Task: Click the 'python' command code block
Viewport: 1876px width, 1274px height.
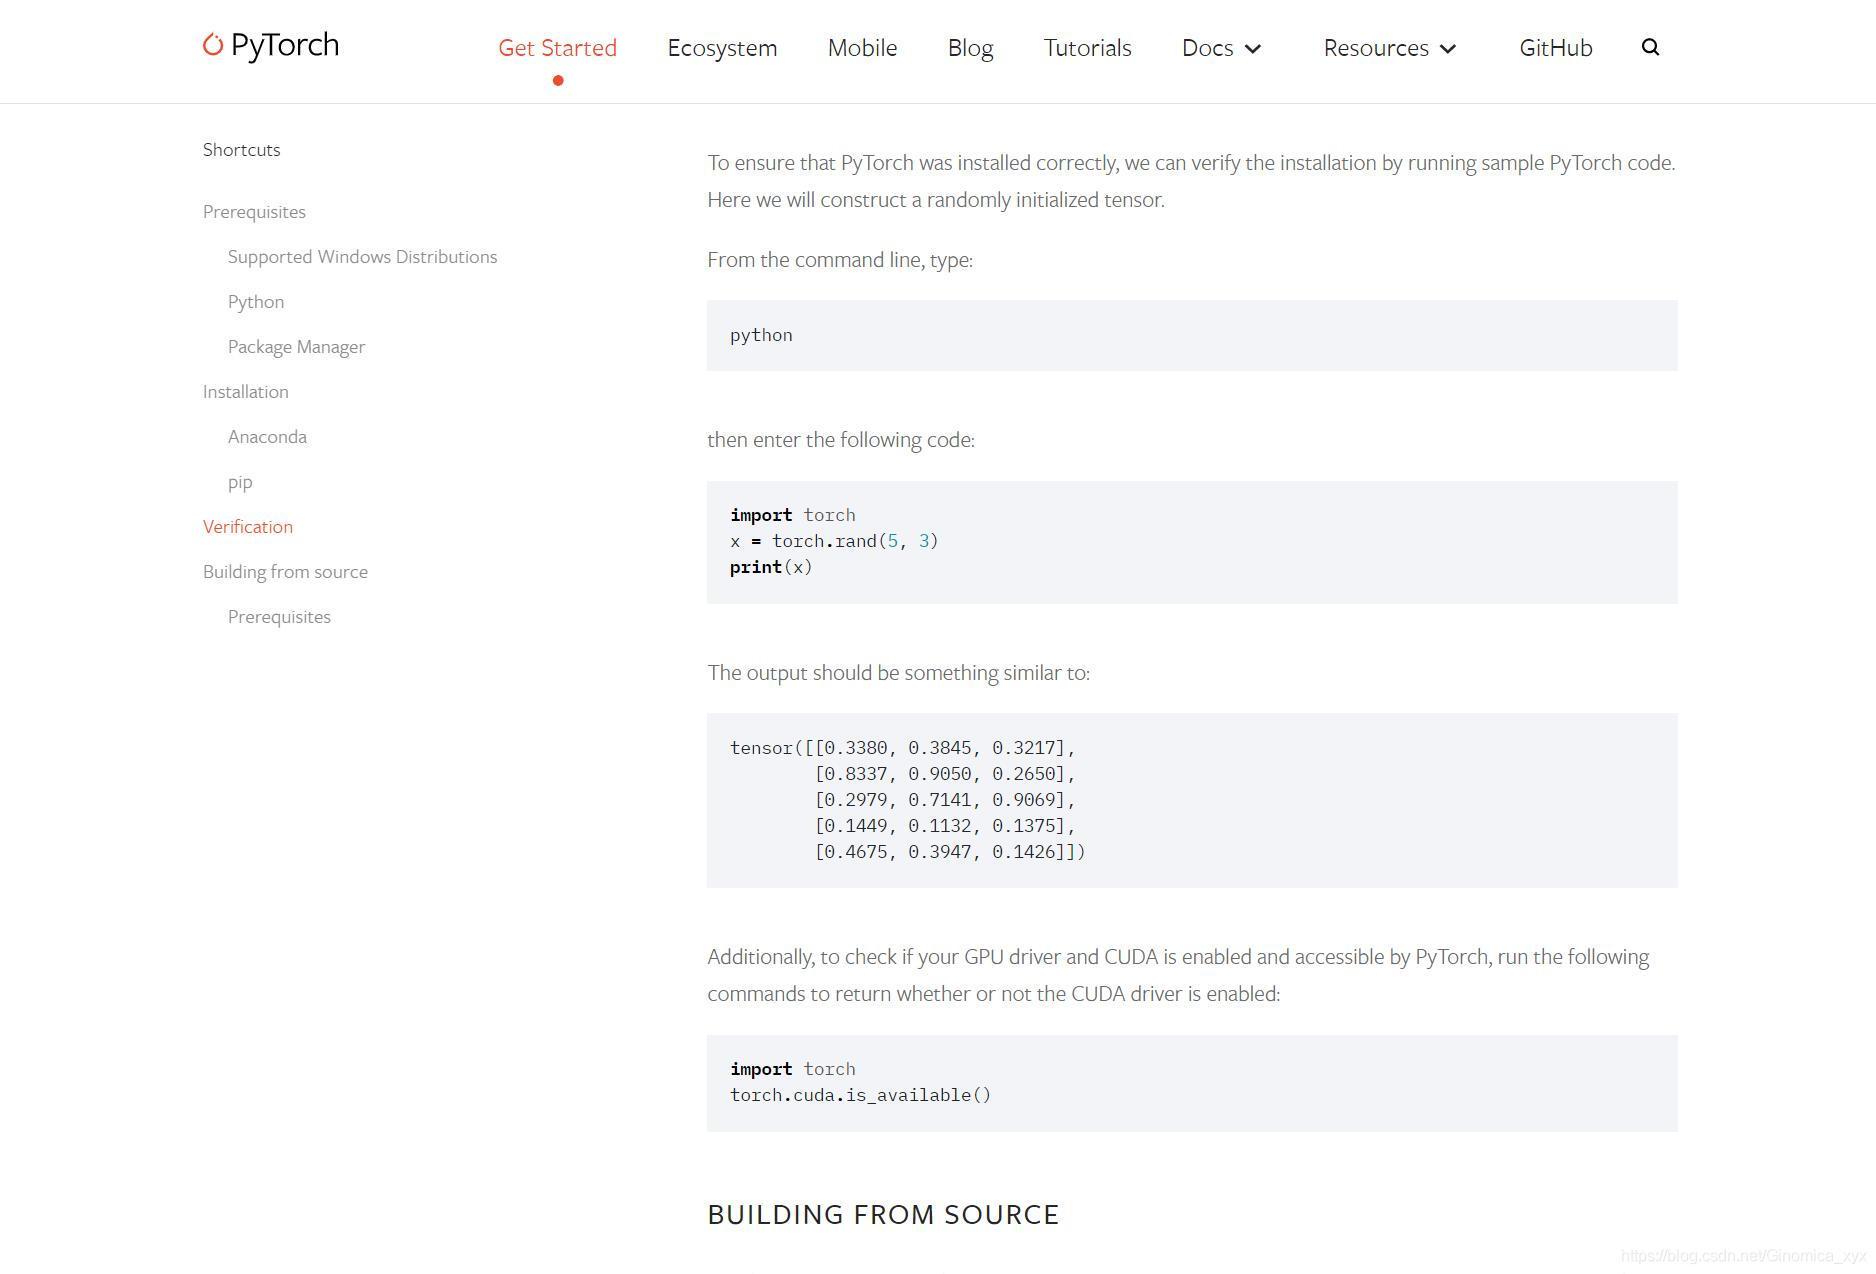Action: point(1192,335)
